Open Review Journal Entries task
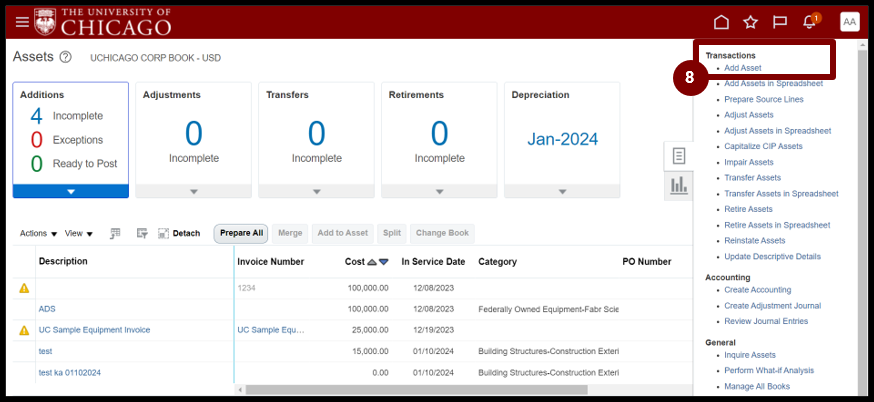The image size is (874, 402). click(x=766, y=321)
